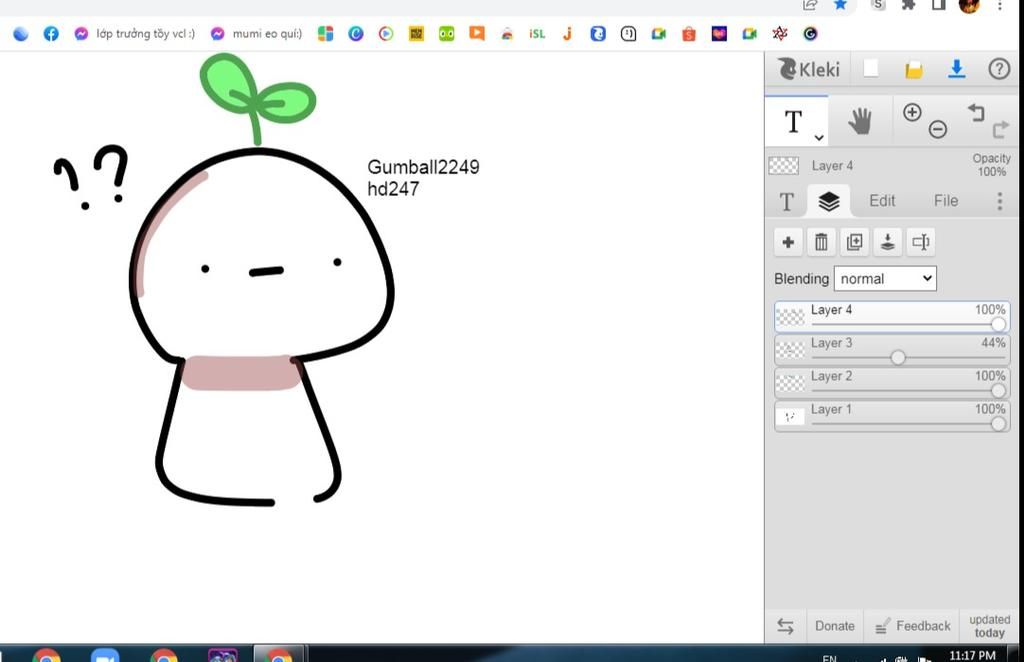Select Layer 2 in the layers list
Screen dimensions: 1024x662
[892, 383]
